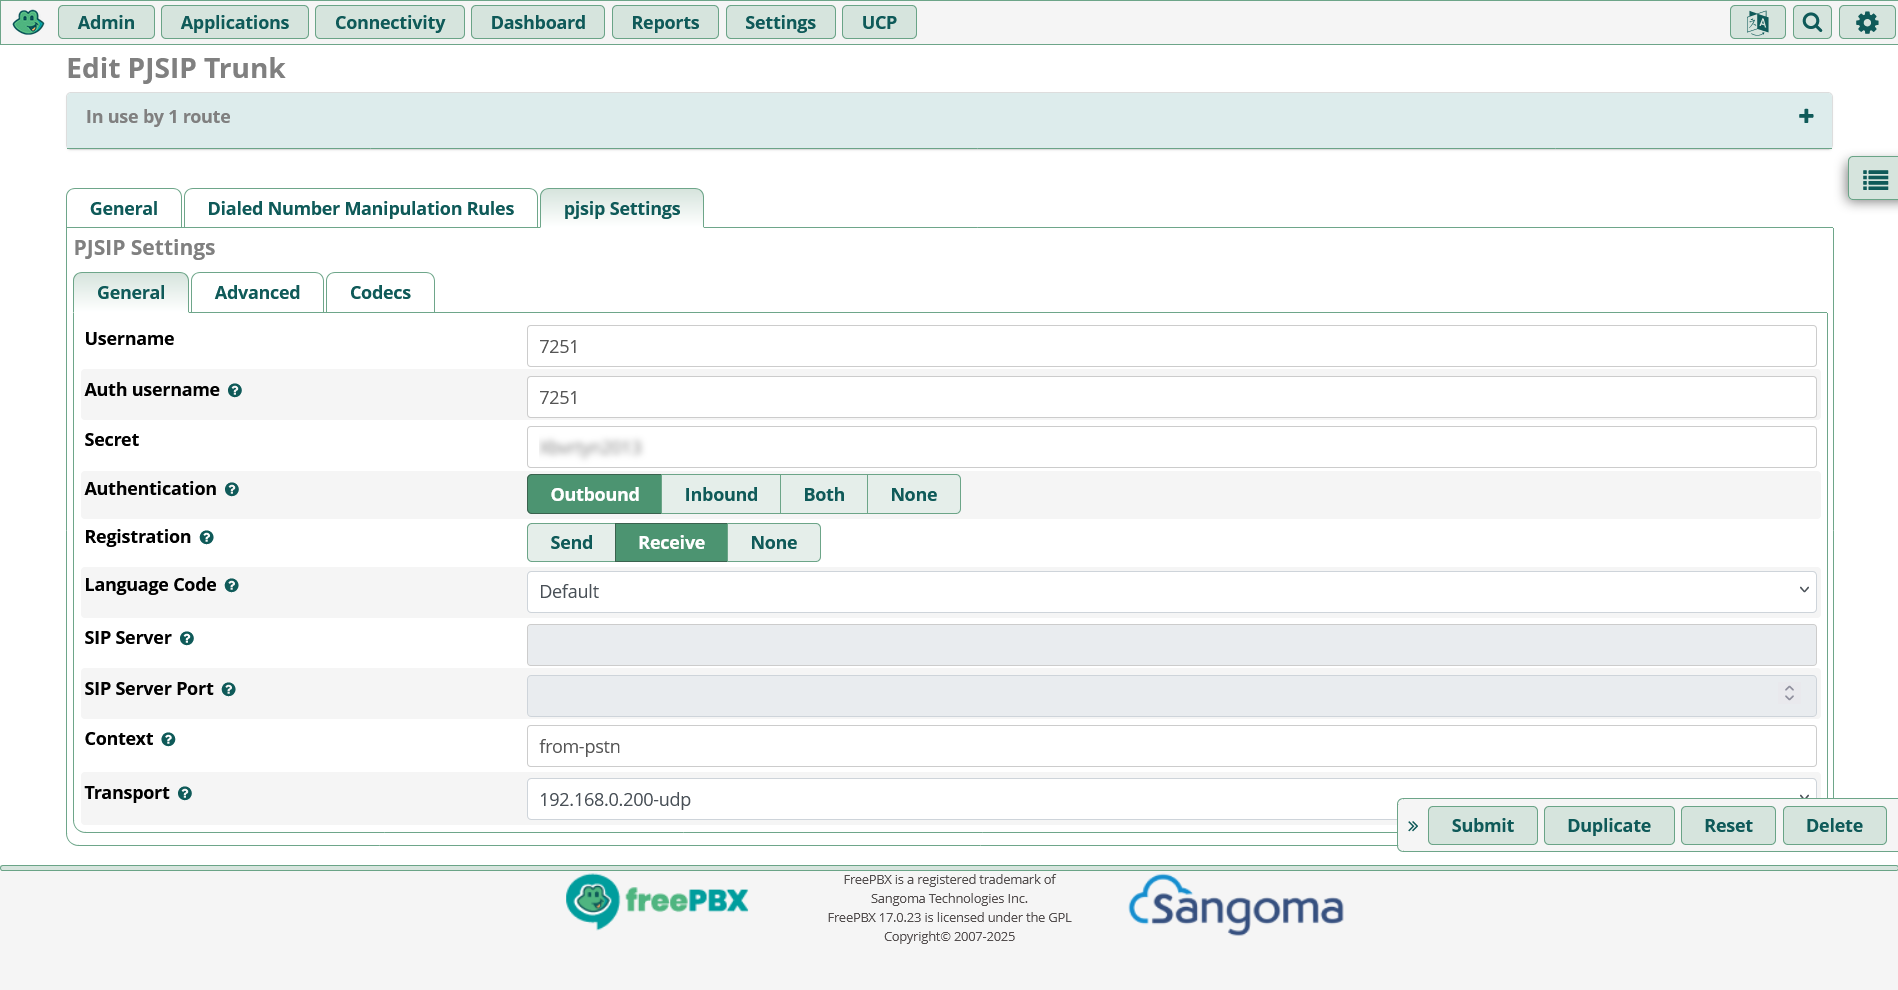Click the FreePBX frog logo icon
The width and height of the screenshot is (1898, 990).
click(x=28, y=22)
